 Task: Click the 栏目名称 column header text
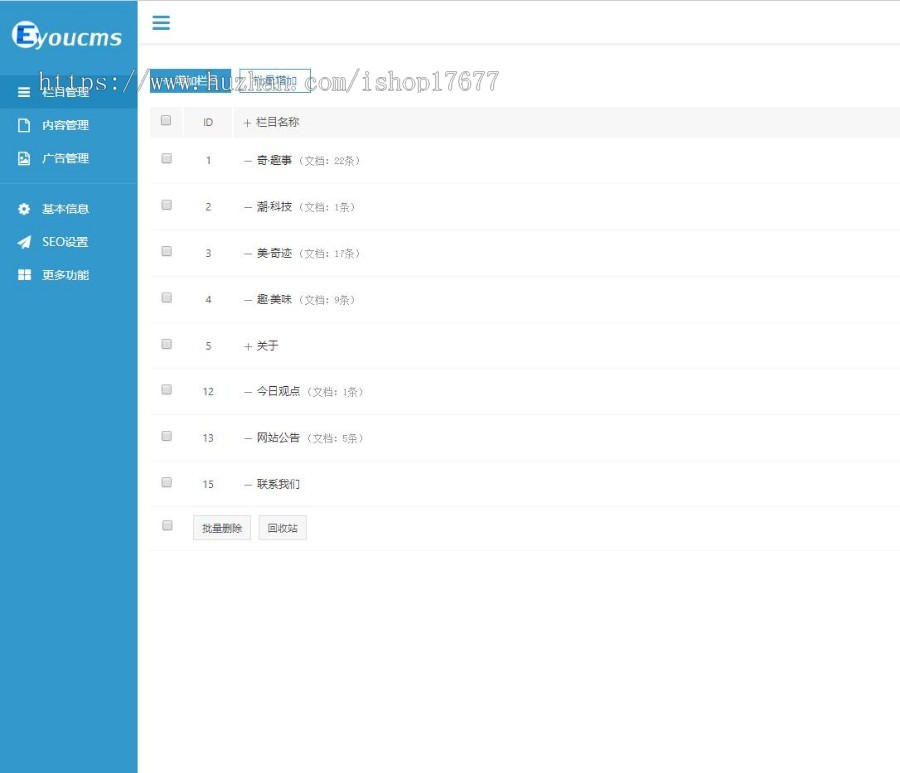277,122
